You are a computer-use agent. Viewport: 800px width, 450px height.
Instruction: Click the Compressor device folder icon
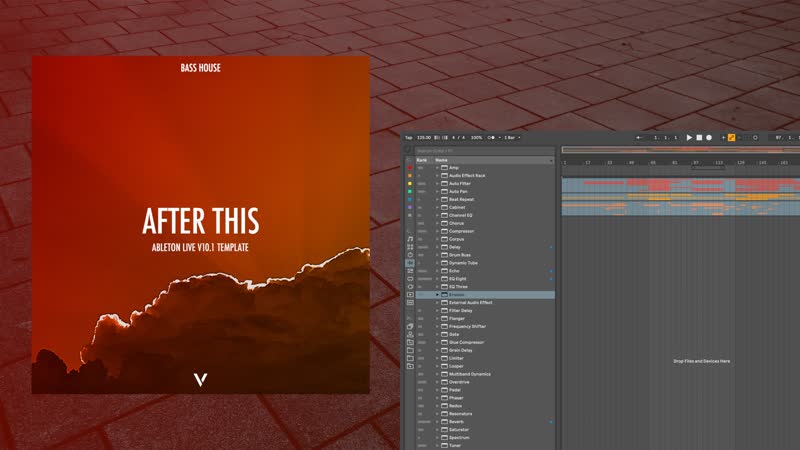444,231
